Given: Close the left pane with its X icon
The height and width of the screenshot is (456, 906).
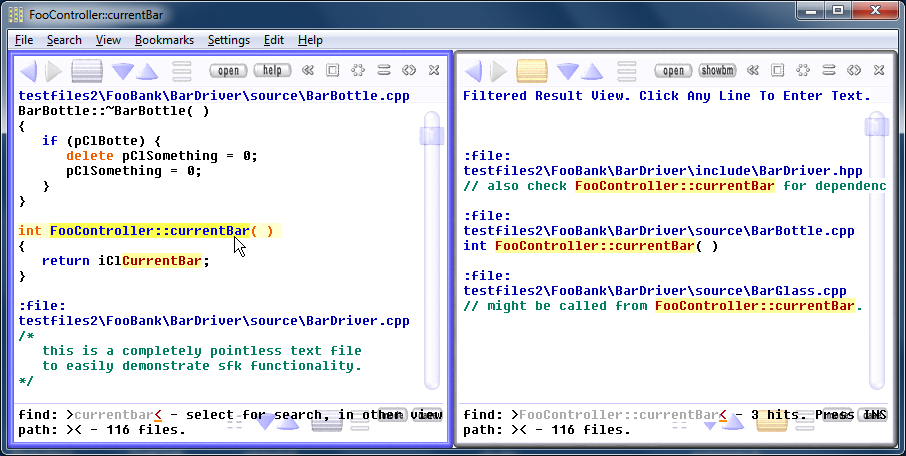Looking at the screenshot, I should point(434,71).
